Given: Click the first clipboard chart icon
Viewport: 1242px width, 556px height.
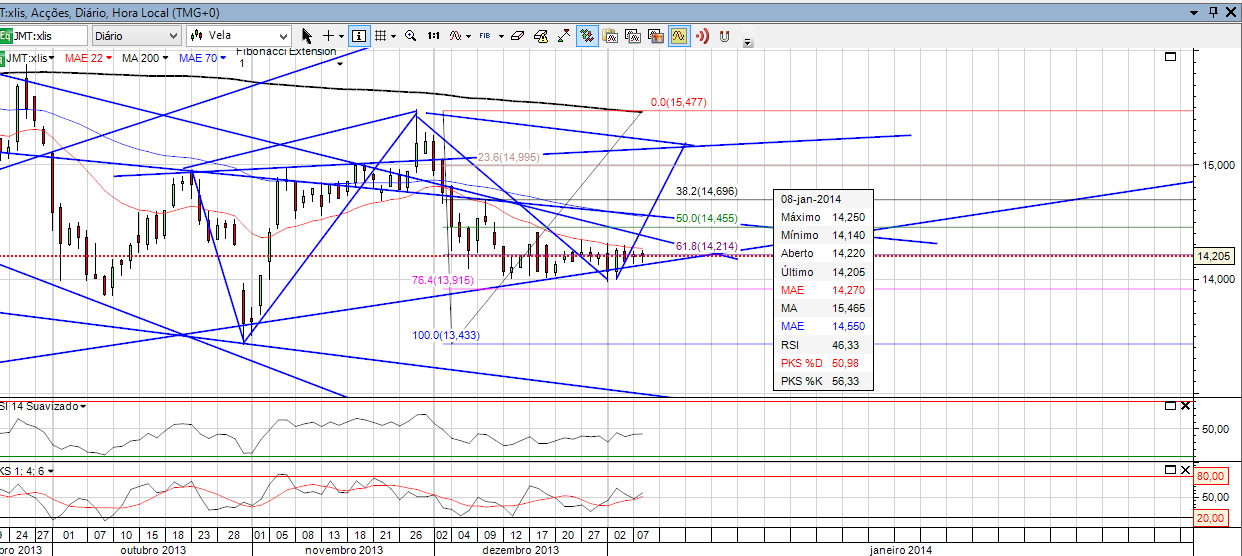Looking at the screenshot, I should (x=610, y=35).
